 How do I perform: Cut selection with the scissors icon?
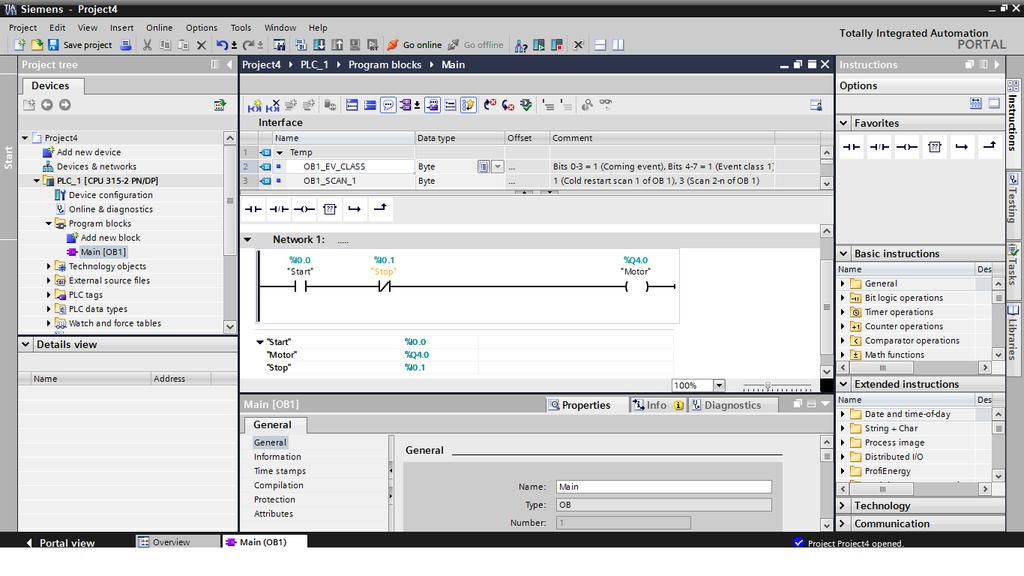pyautogui.click(x=148, y=45)
